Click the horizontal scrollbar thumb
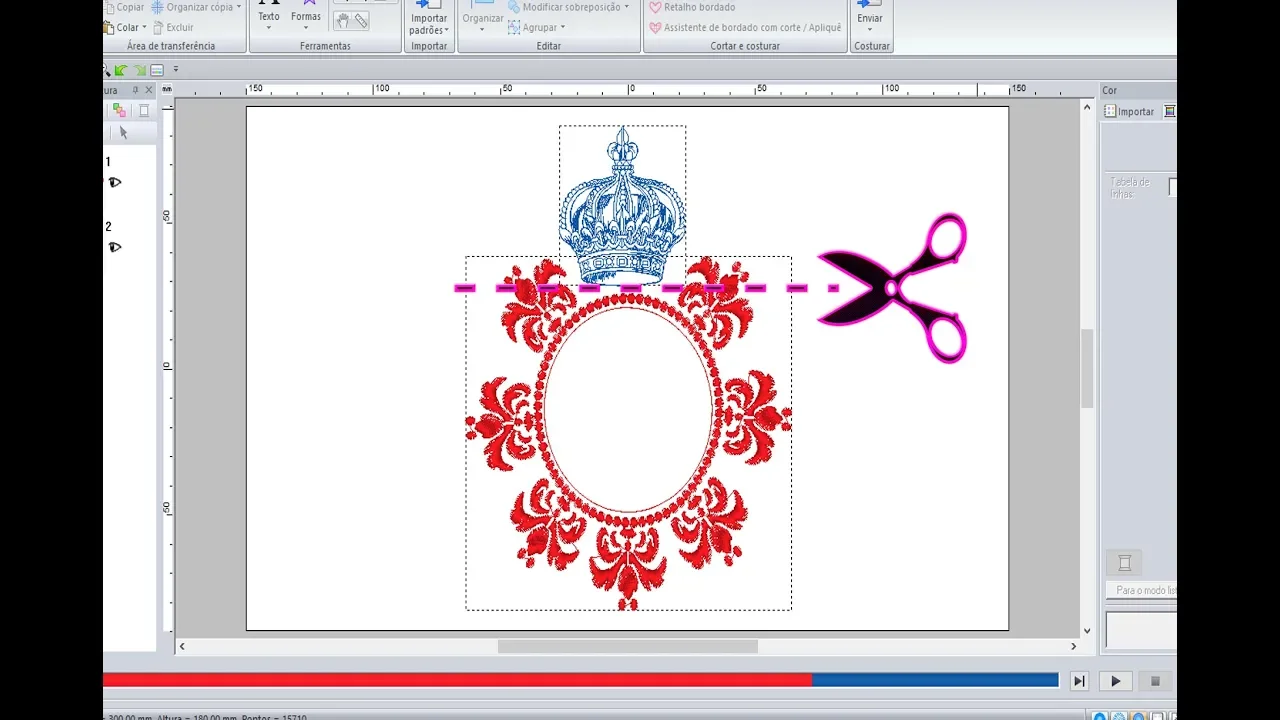Viewport: 1280px width, 720px height. point(628,647)
